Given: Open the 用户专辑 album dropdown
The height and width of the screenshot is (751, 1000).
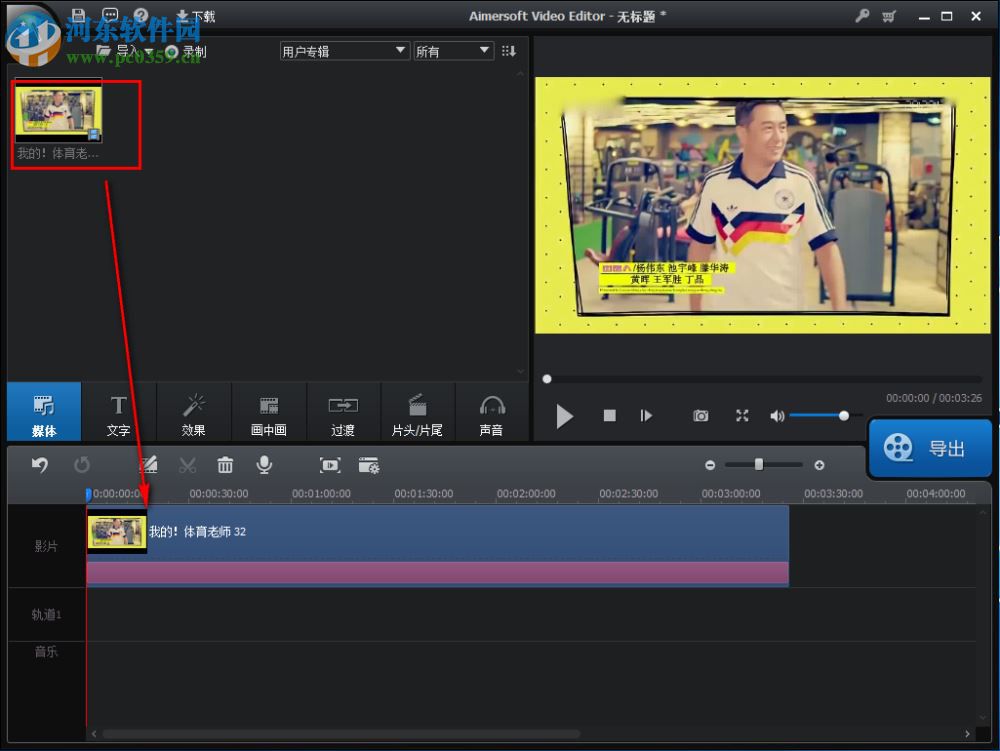Looking at the screenshot, I should (x=344, y=50).
